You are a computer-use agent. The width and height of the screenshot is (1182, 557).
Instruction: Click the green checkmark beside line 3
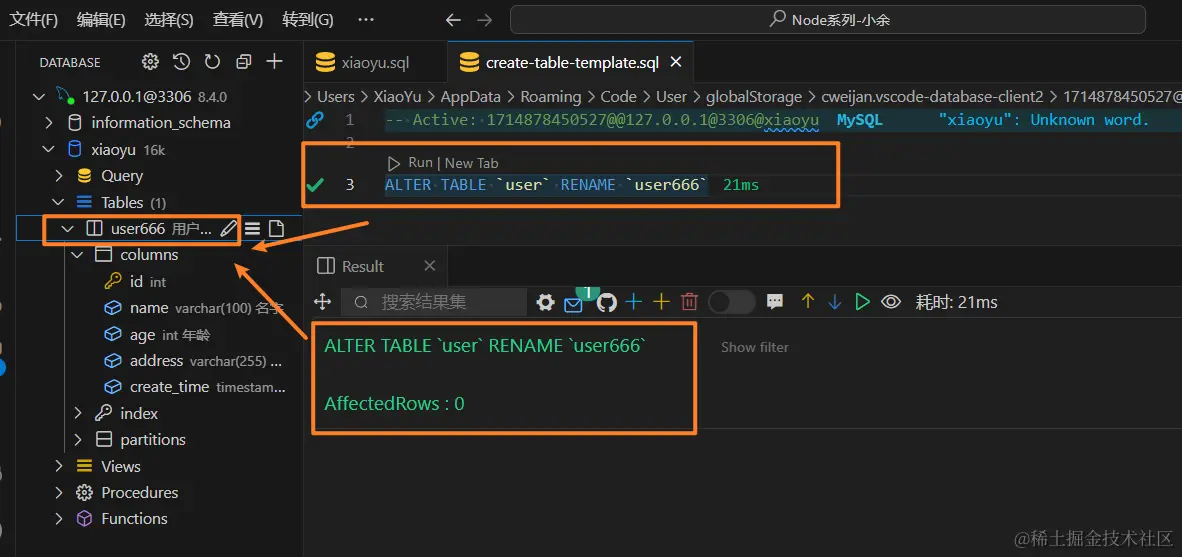(x=315, y=185)
